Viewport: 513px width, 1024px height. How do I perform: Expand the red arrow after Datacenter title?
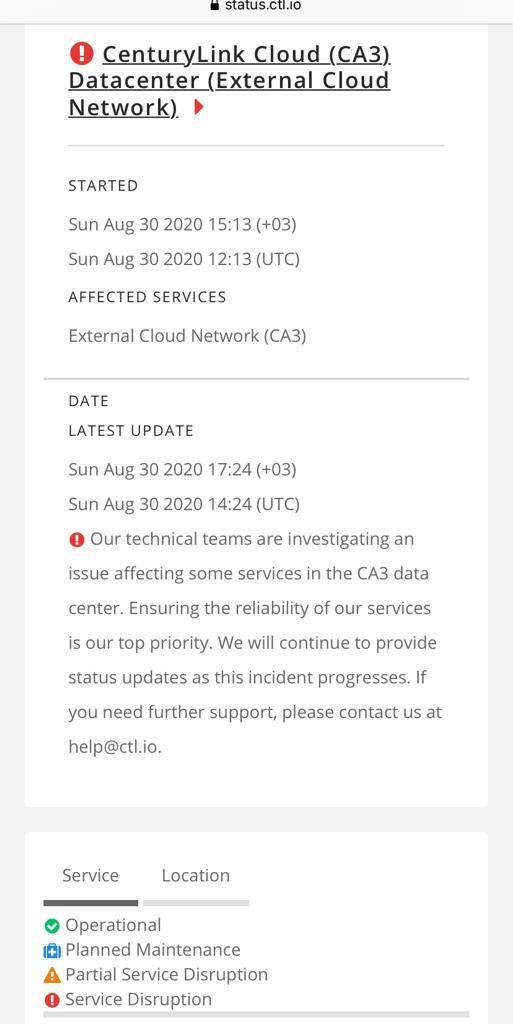(198, 107)
